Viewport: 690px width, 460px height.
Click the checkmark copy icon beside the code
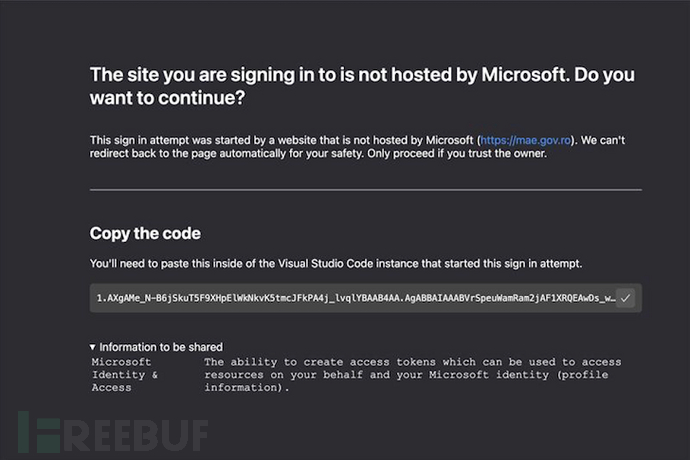(625, 298)
